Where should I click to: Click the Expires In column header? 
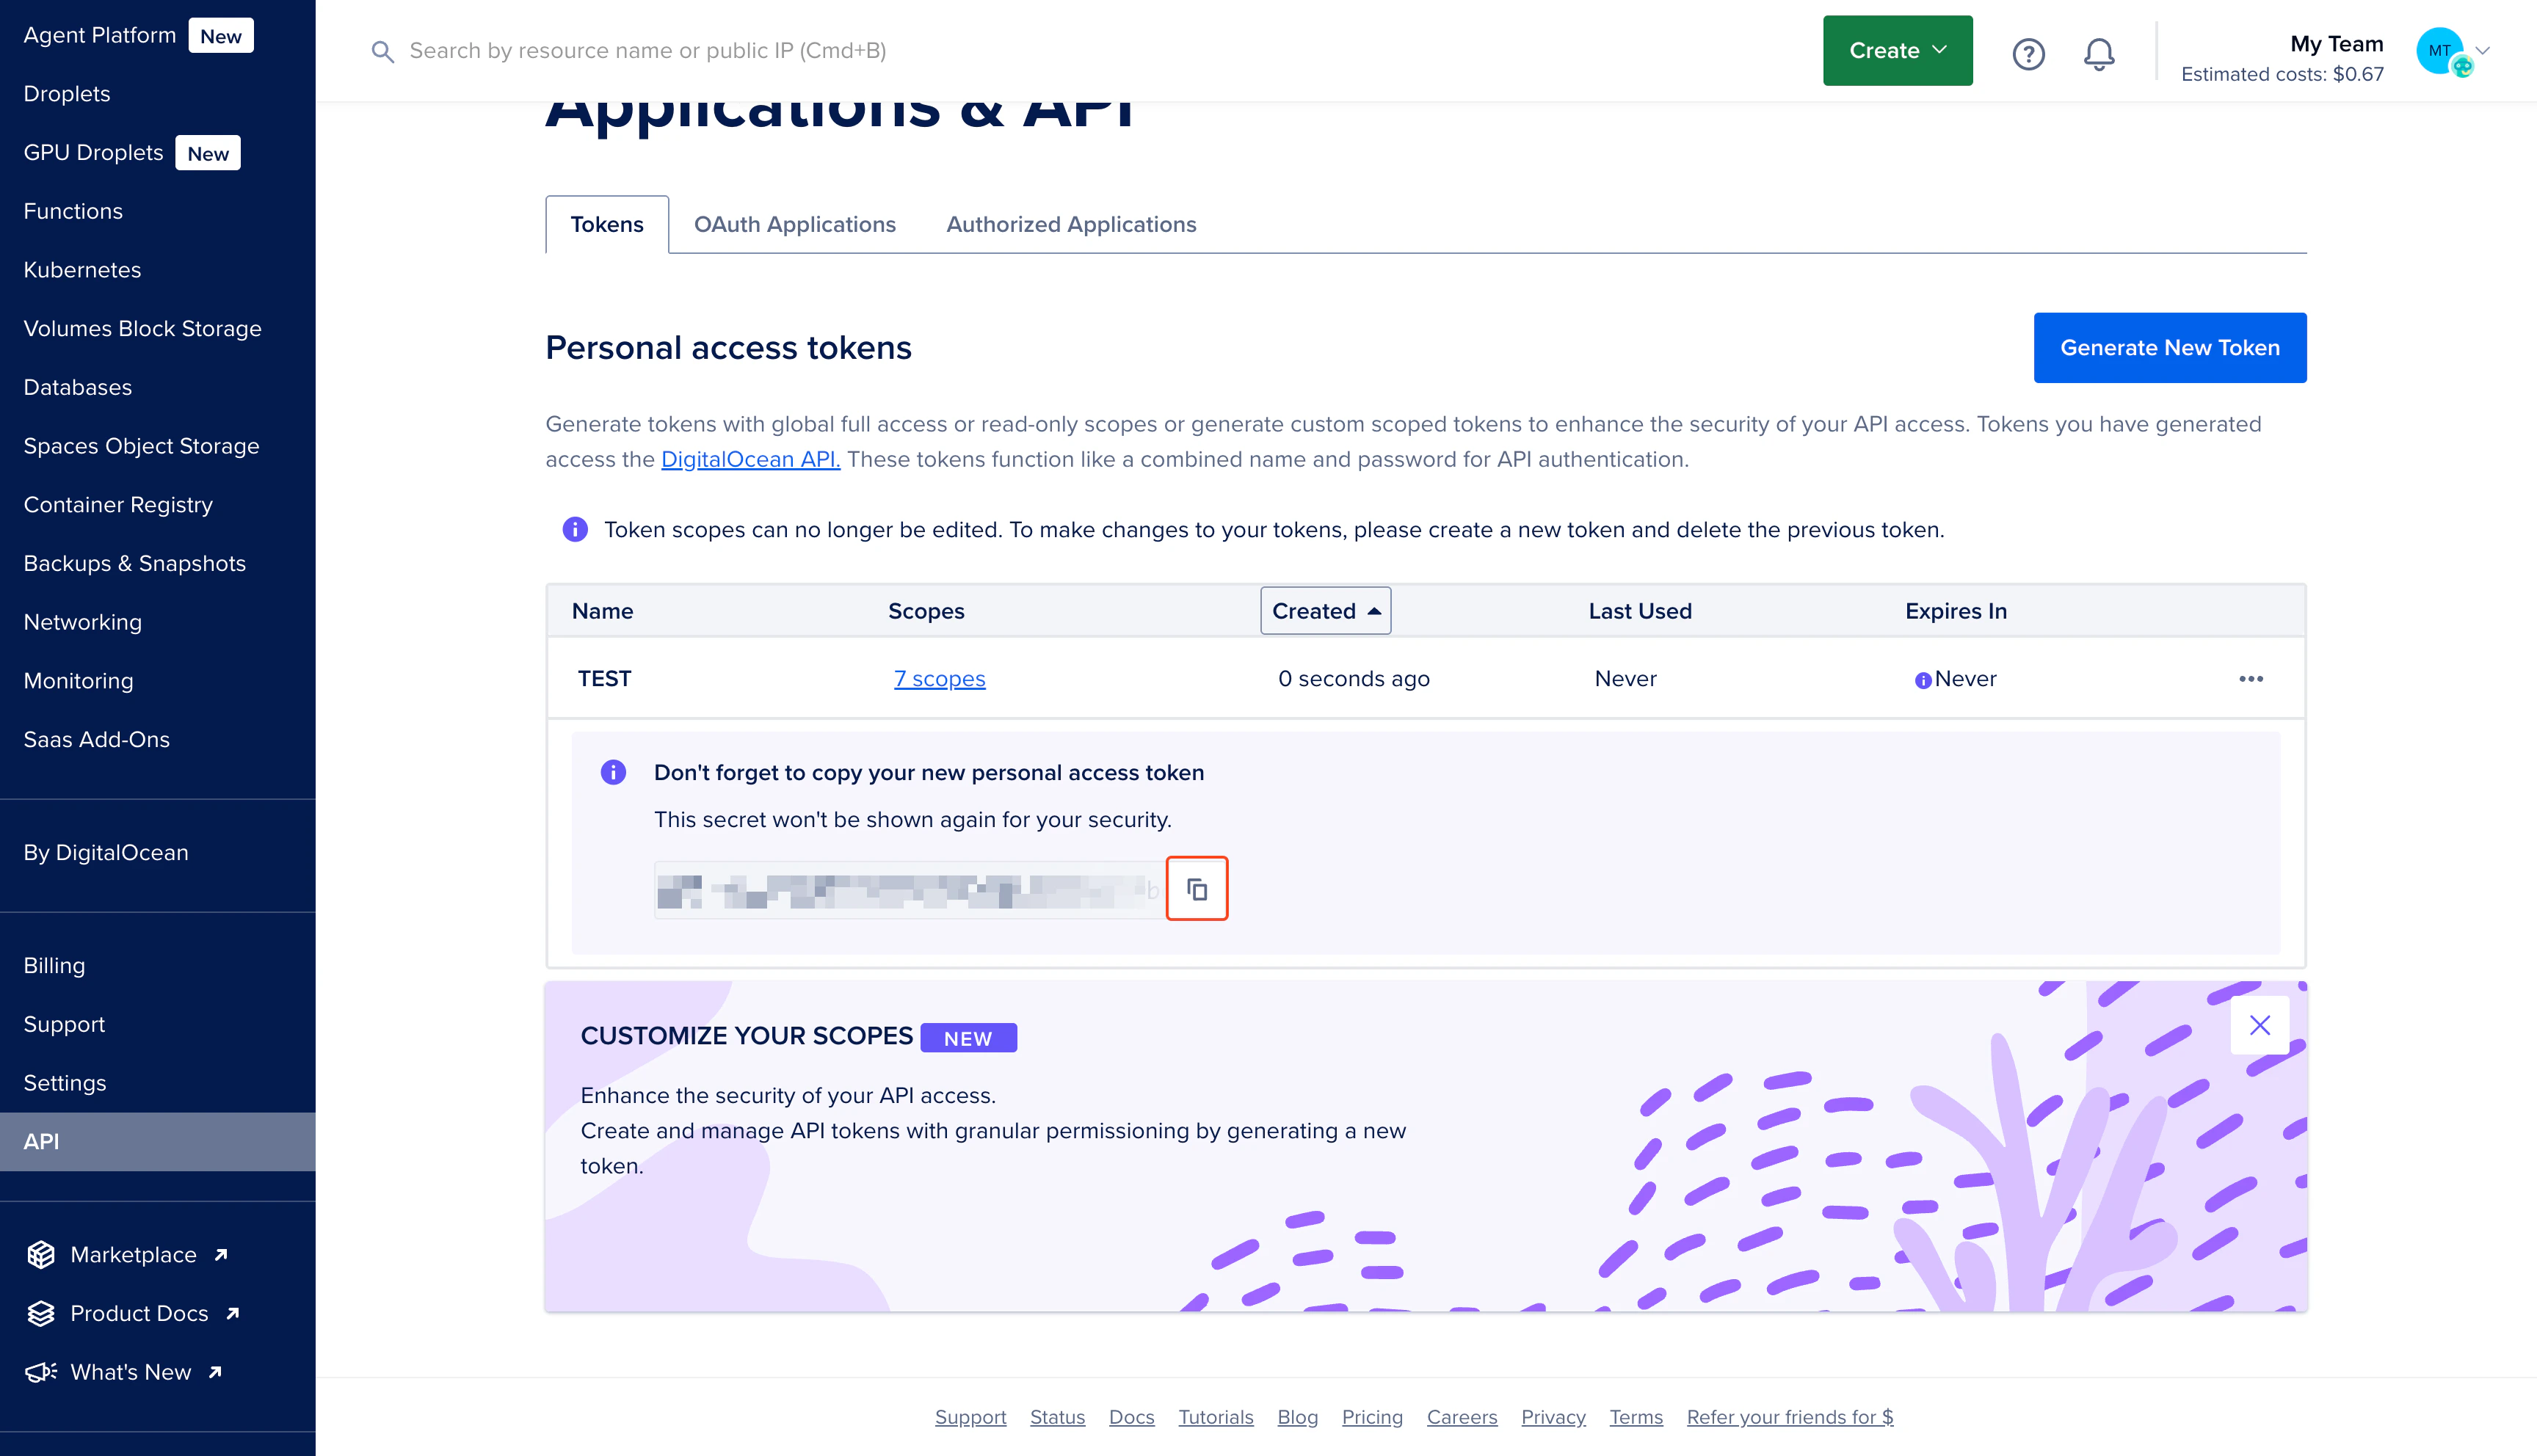click(1956, 611)
